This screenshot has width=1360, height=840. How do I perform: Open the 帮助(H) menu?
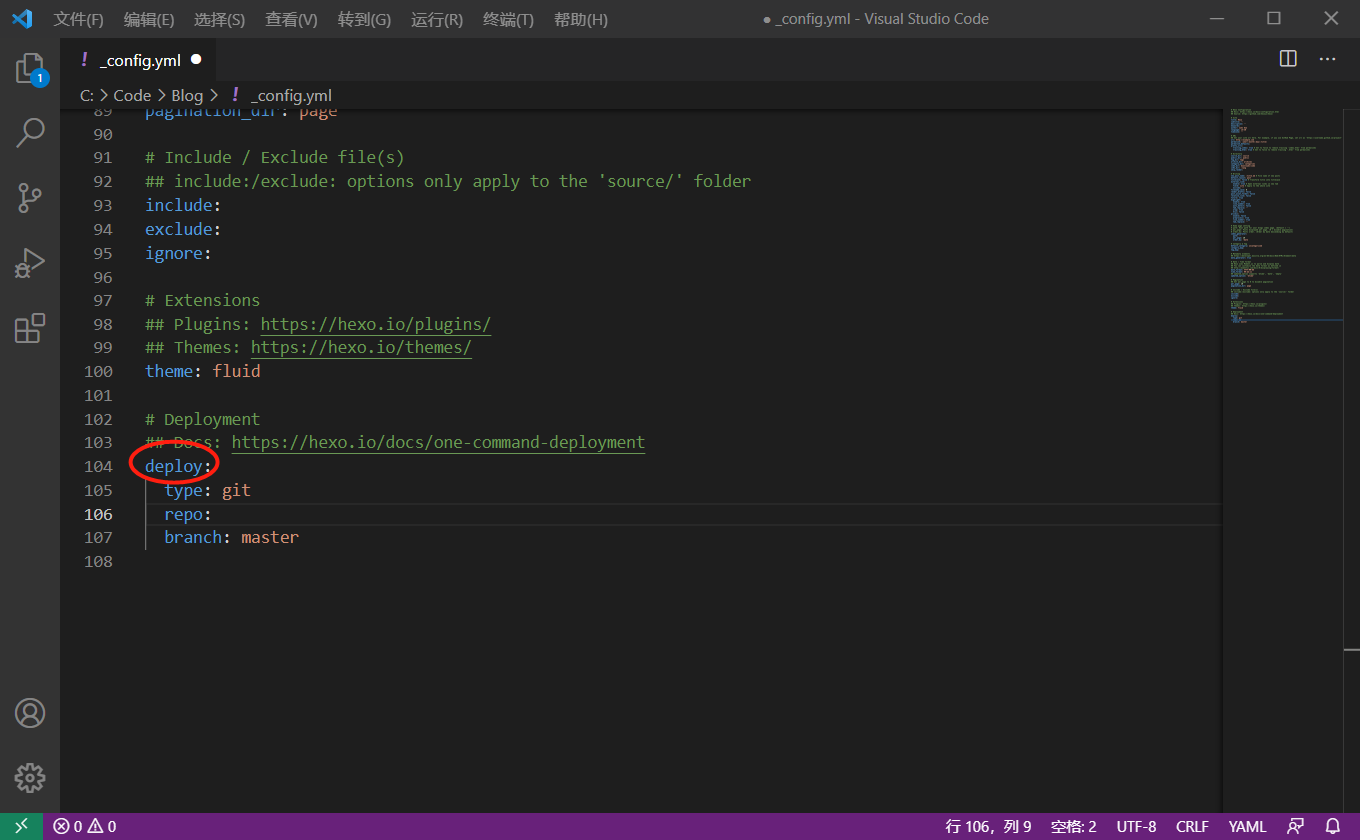click(x=581, y=19)
